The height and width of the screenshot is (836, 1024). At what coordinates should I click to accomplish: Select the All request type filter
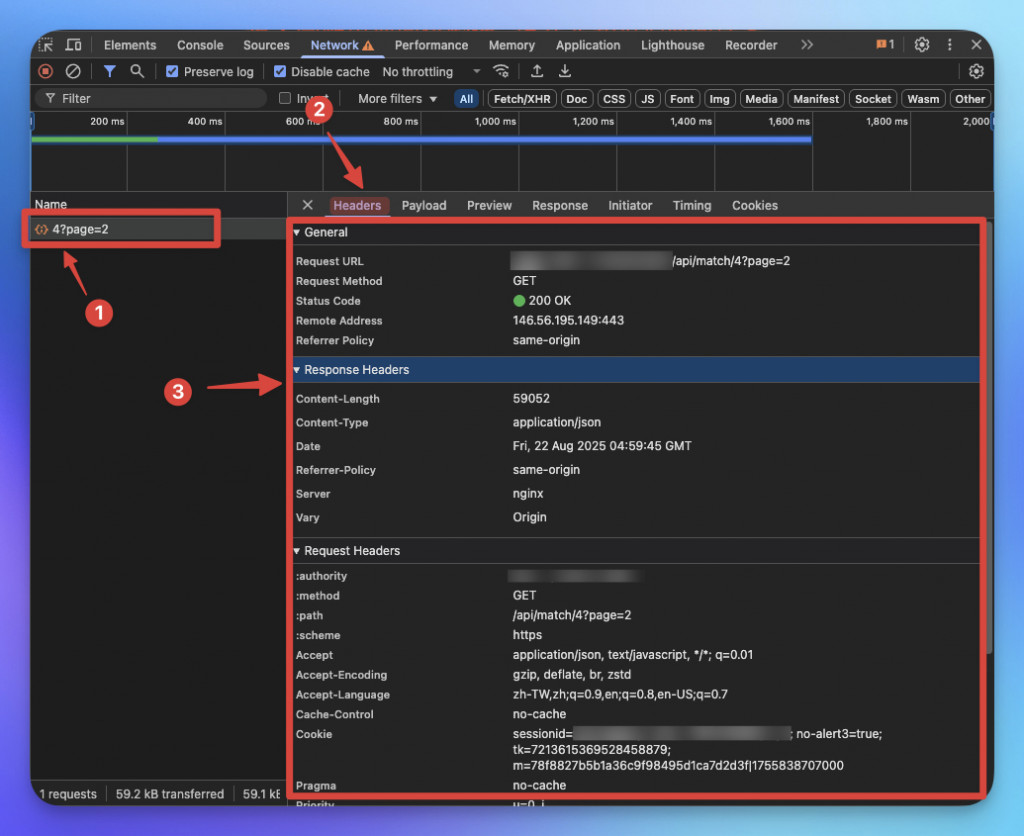(466, 99)
